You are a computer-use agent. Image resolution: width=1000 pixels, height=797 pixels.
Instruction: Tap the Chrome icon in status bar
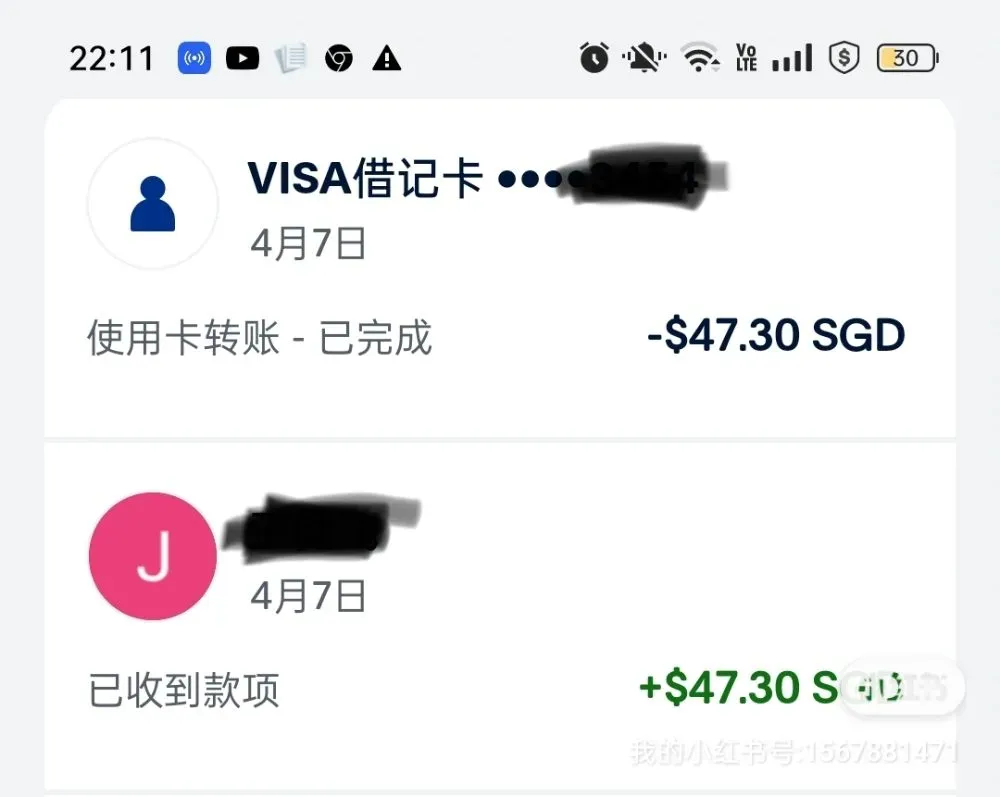tap(339, 59)
